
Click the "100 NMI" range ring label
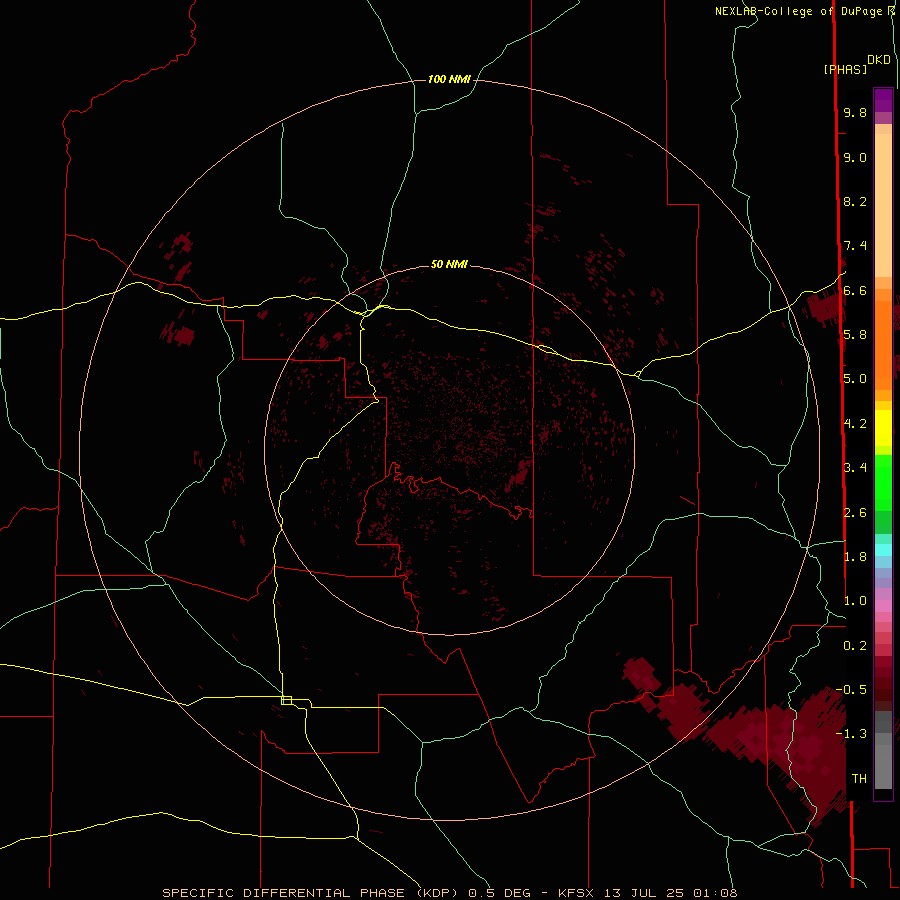pos(449,79)
